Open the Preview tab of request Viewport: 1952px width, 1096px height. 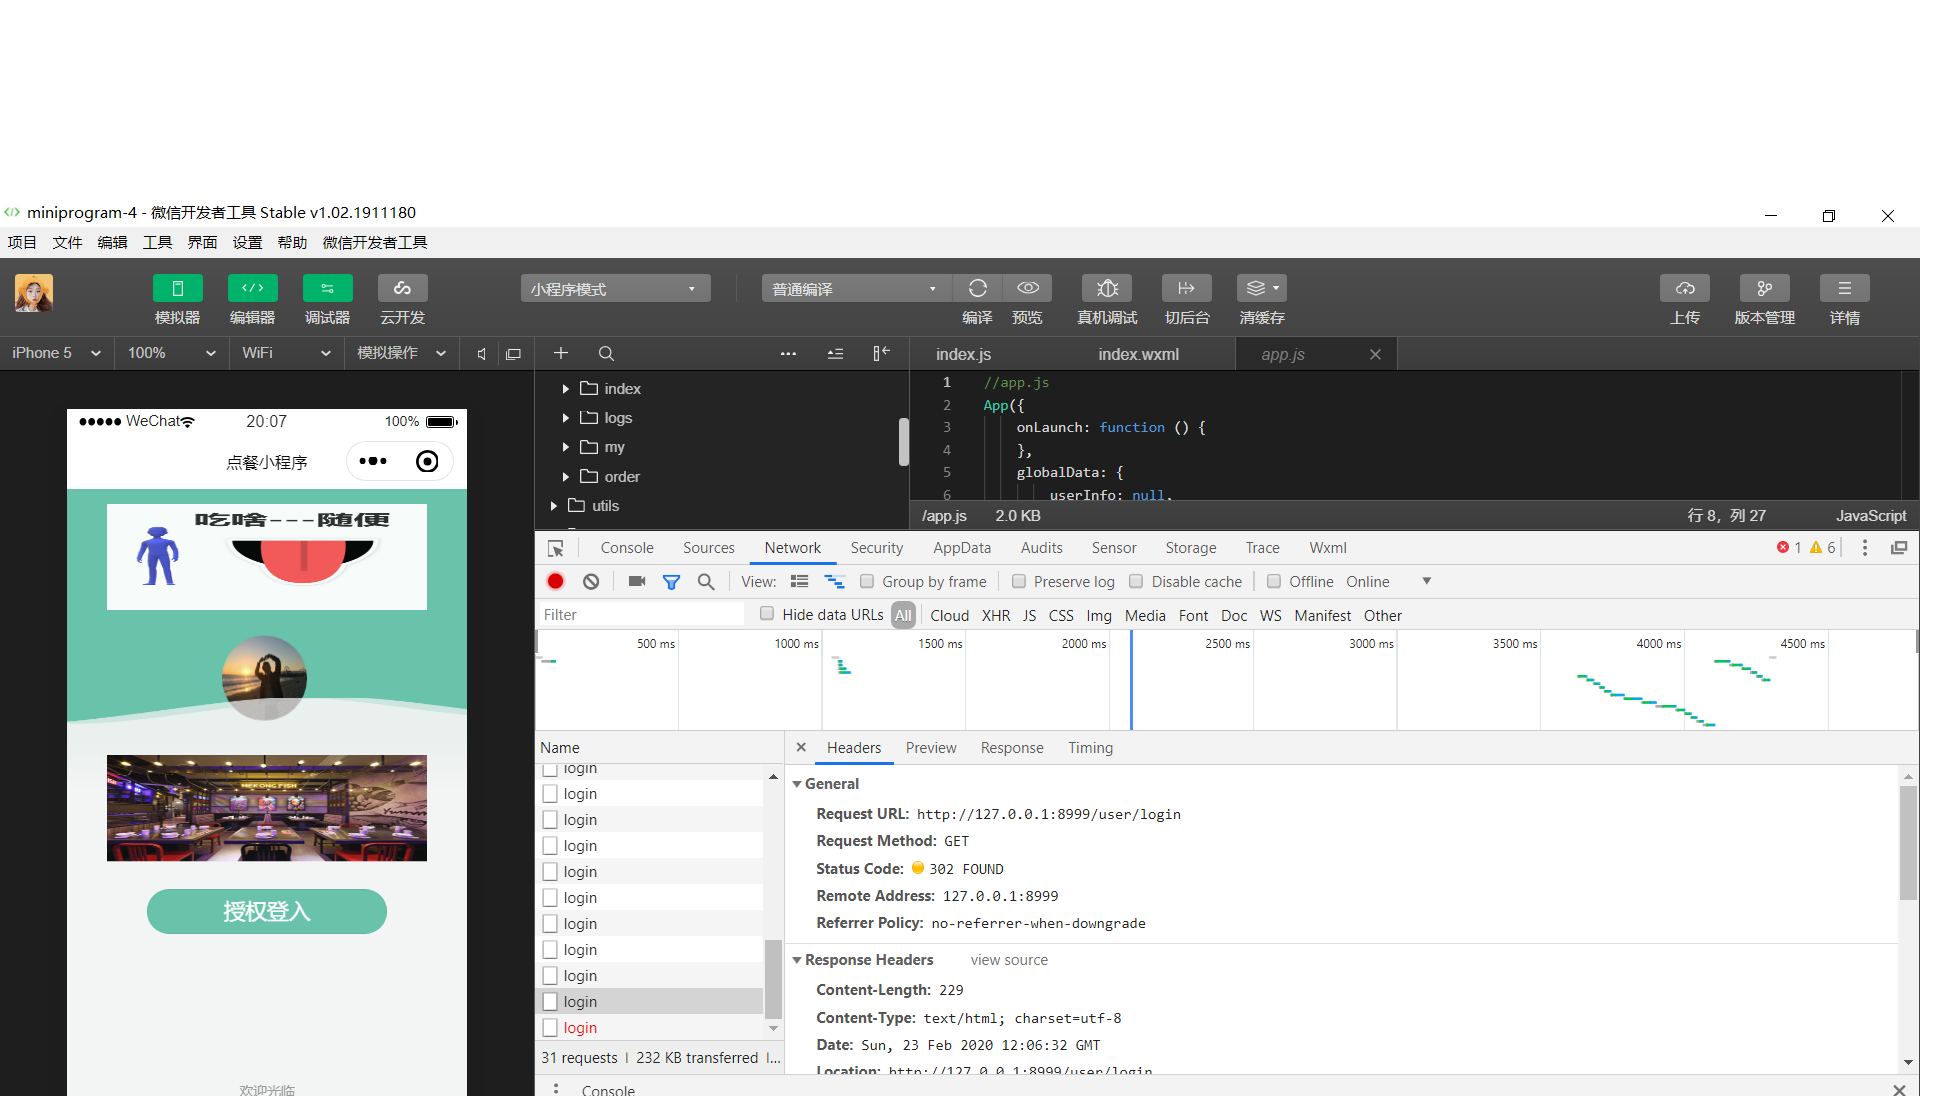click(x=931, y=748)
